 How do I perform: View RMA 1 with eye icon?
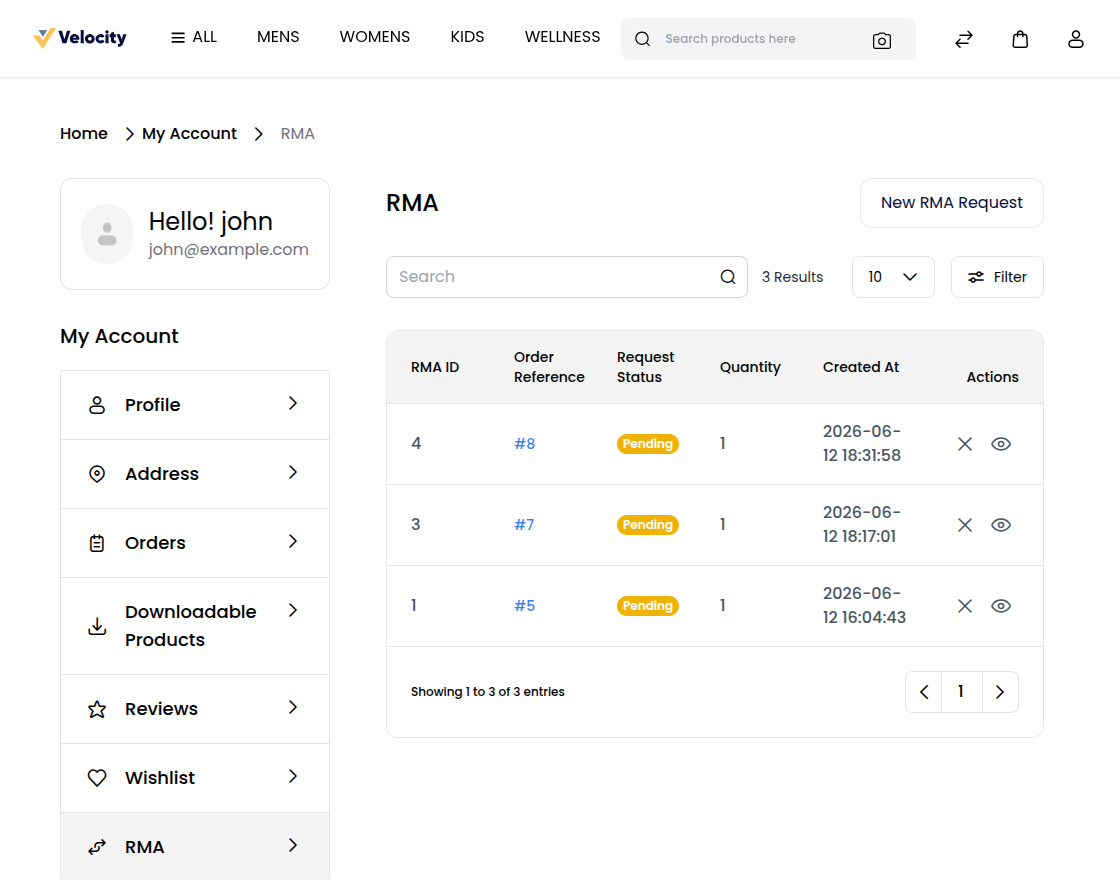[1001, 606]
